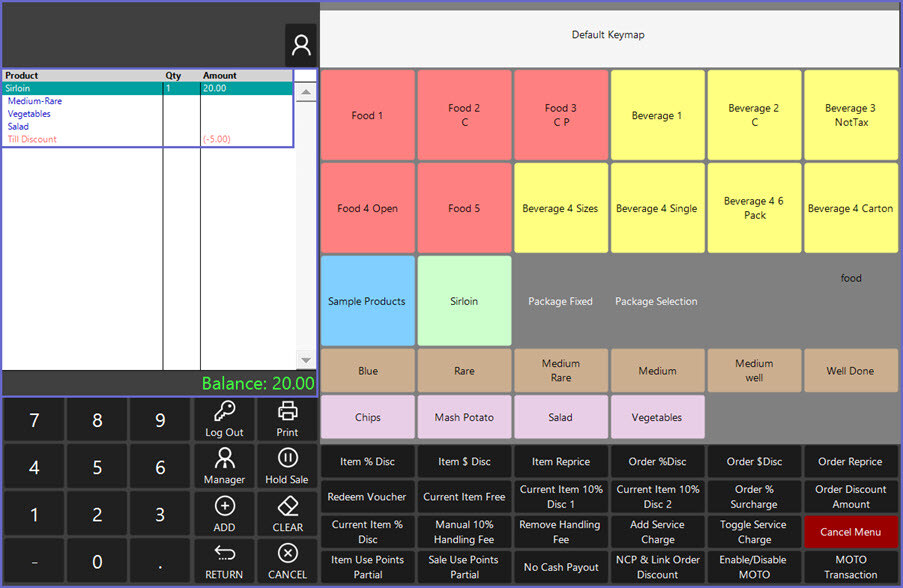This screenshot has height=588, width=903.
Task: Open the Beverage 4 Sizes options
Action: [x=560, y=208]
